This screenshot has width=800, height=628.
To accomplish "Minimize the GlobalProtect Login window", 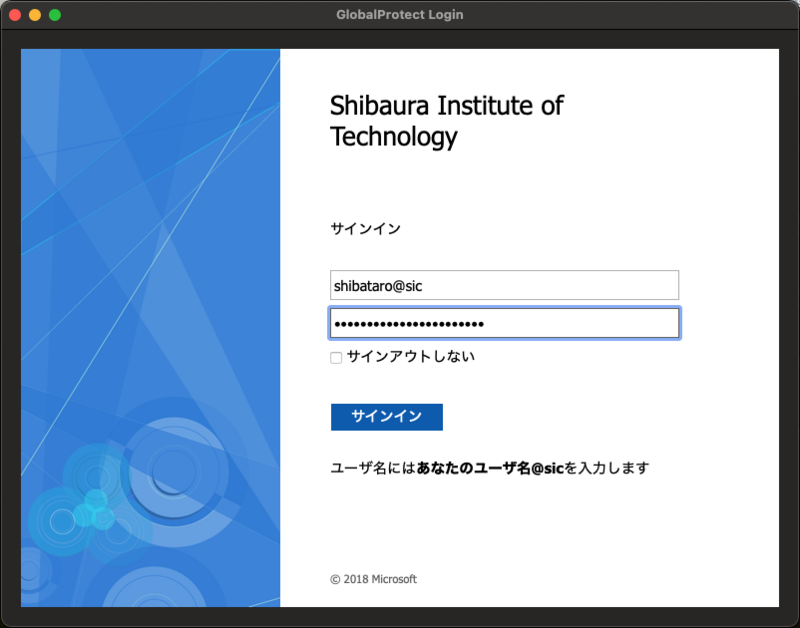I will (x=35, y=15).
